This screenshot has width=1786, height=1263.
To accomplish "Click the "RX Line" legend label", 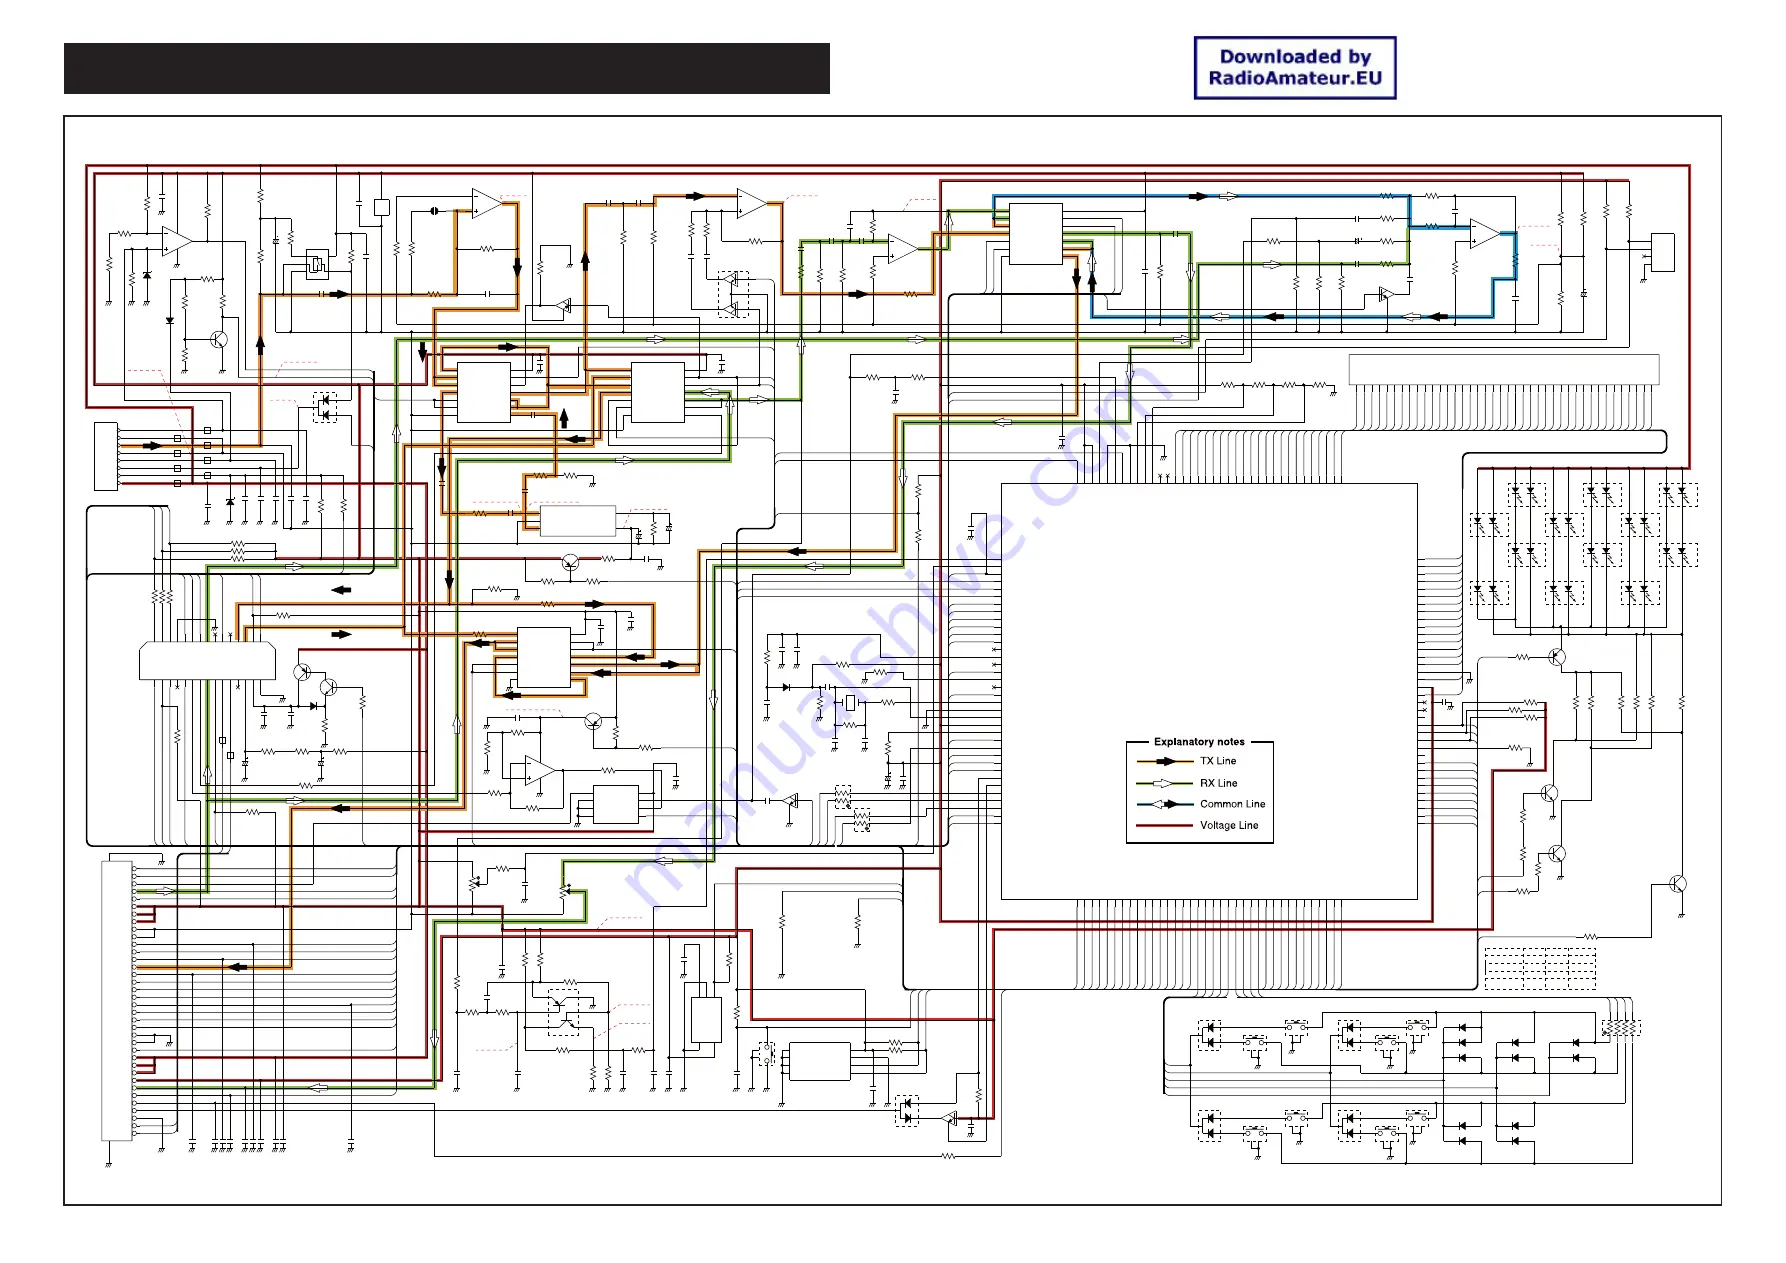I will pos(1218,783).
